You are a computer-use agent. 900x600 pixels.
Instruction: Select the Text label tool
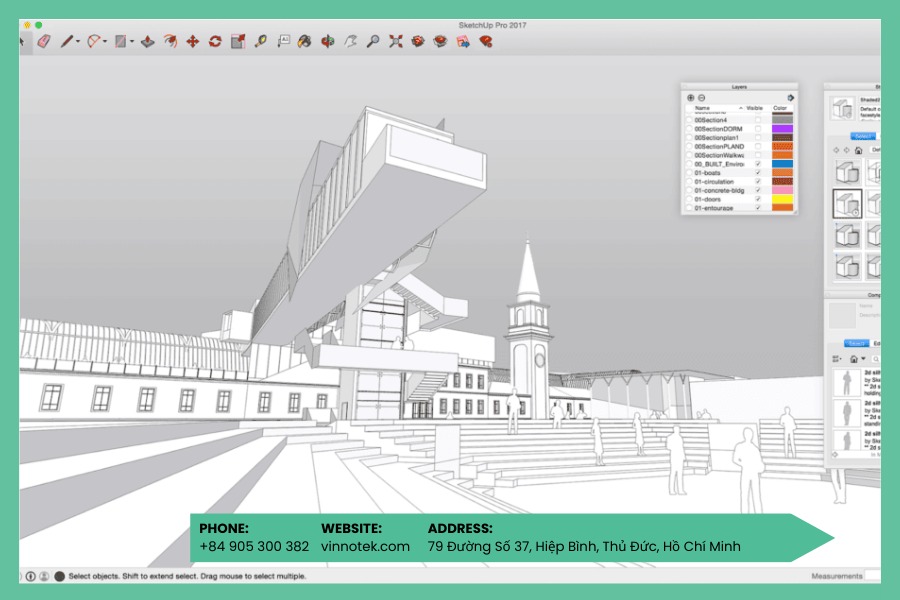[x=283, y=41]
